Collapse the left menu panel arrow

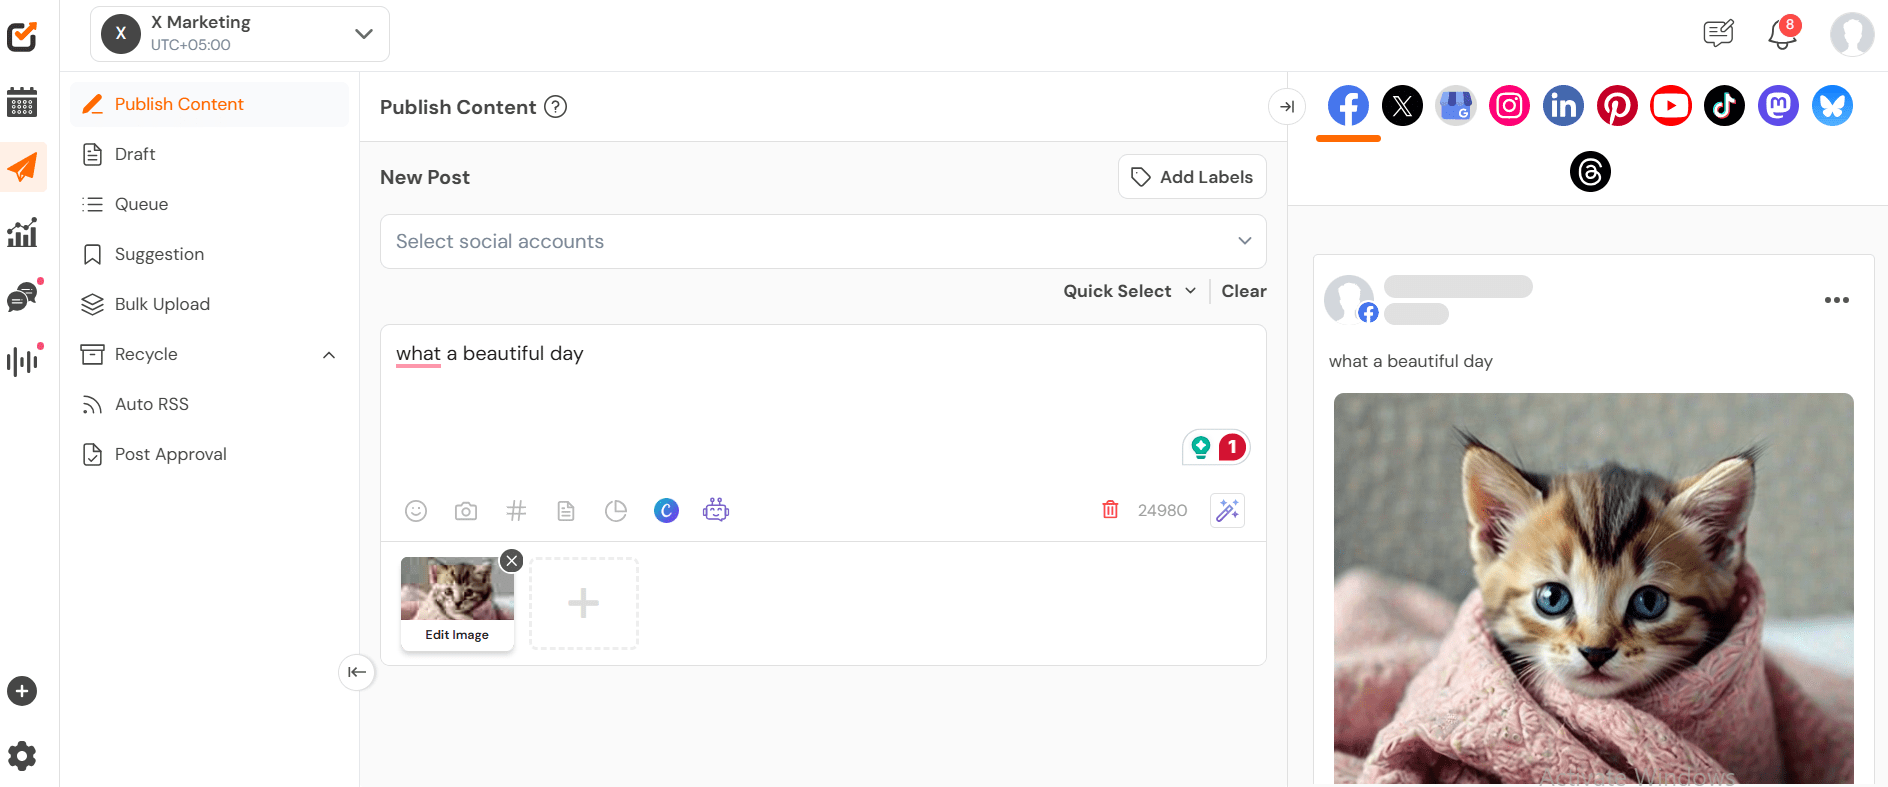357,672
